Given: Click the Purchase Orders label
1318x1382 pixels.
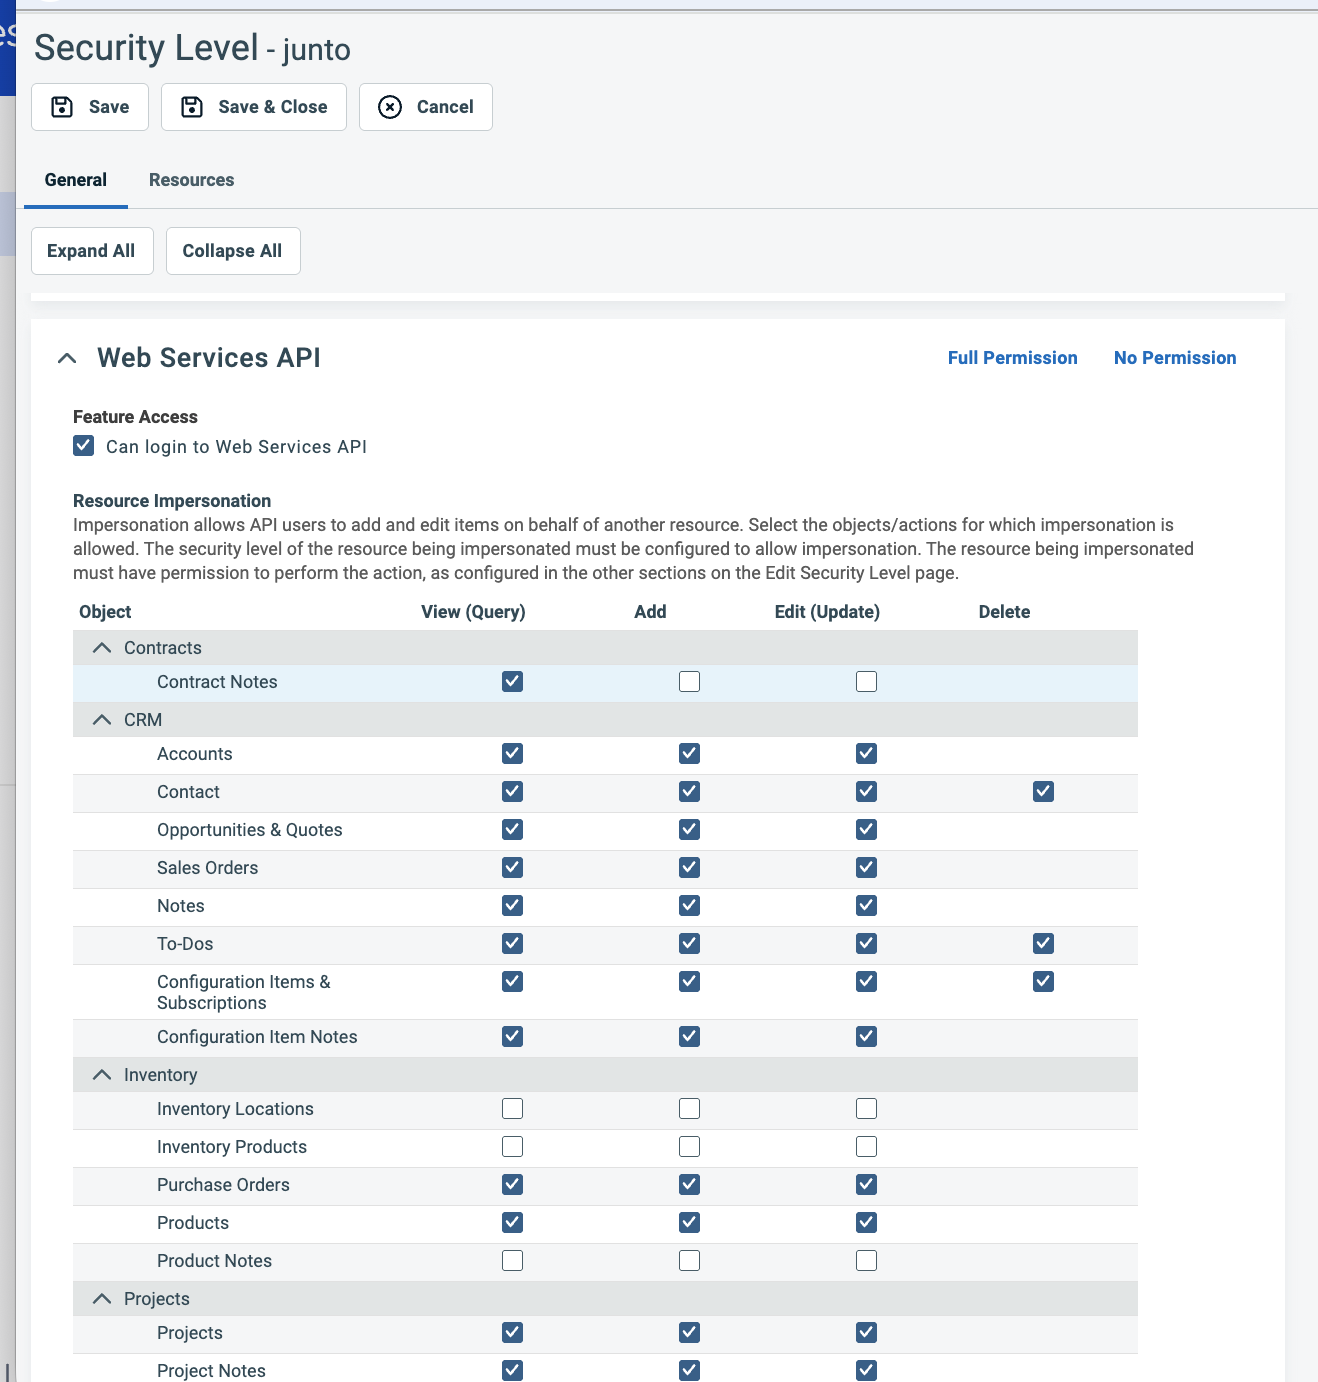Looking at the screenshot, I should coord(223,1185).
